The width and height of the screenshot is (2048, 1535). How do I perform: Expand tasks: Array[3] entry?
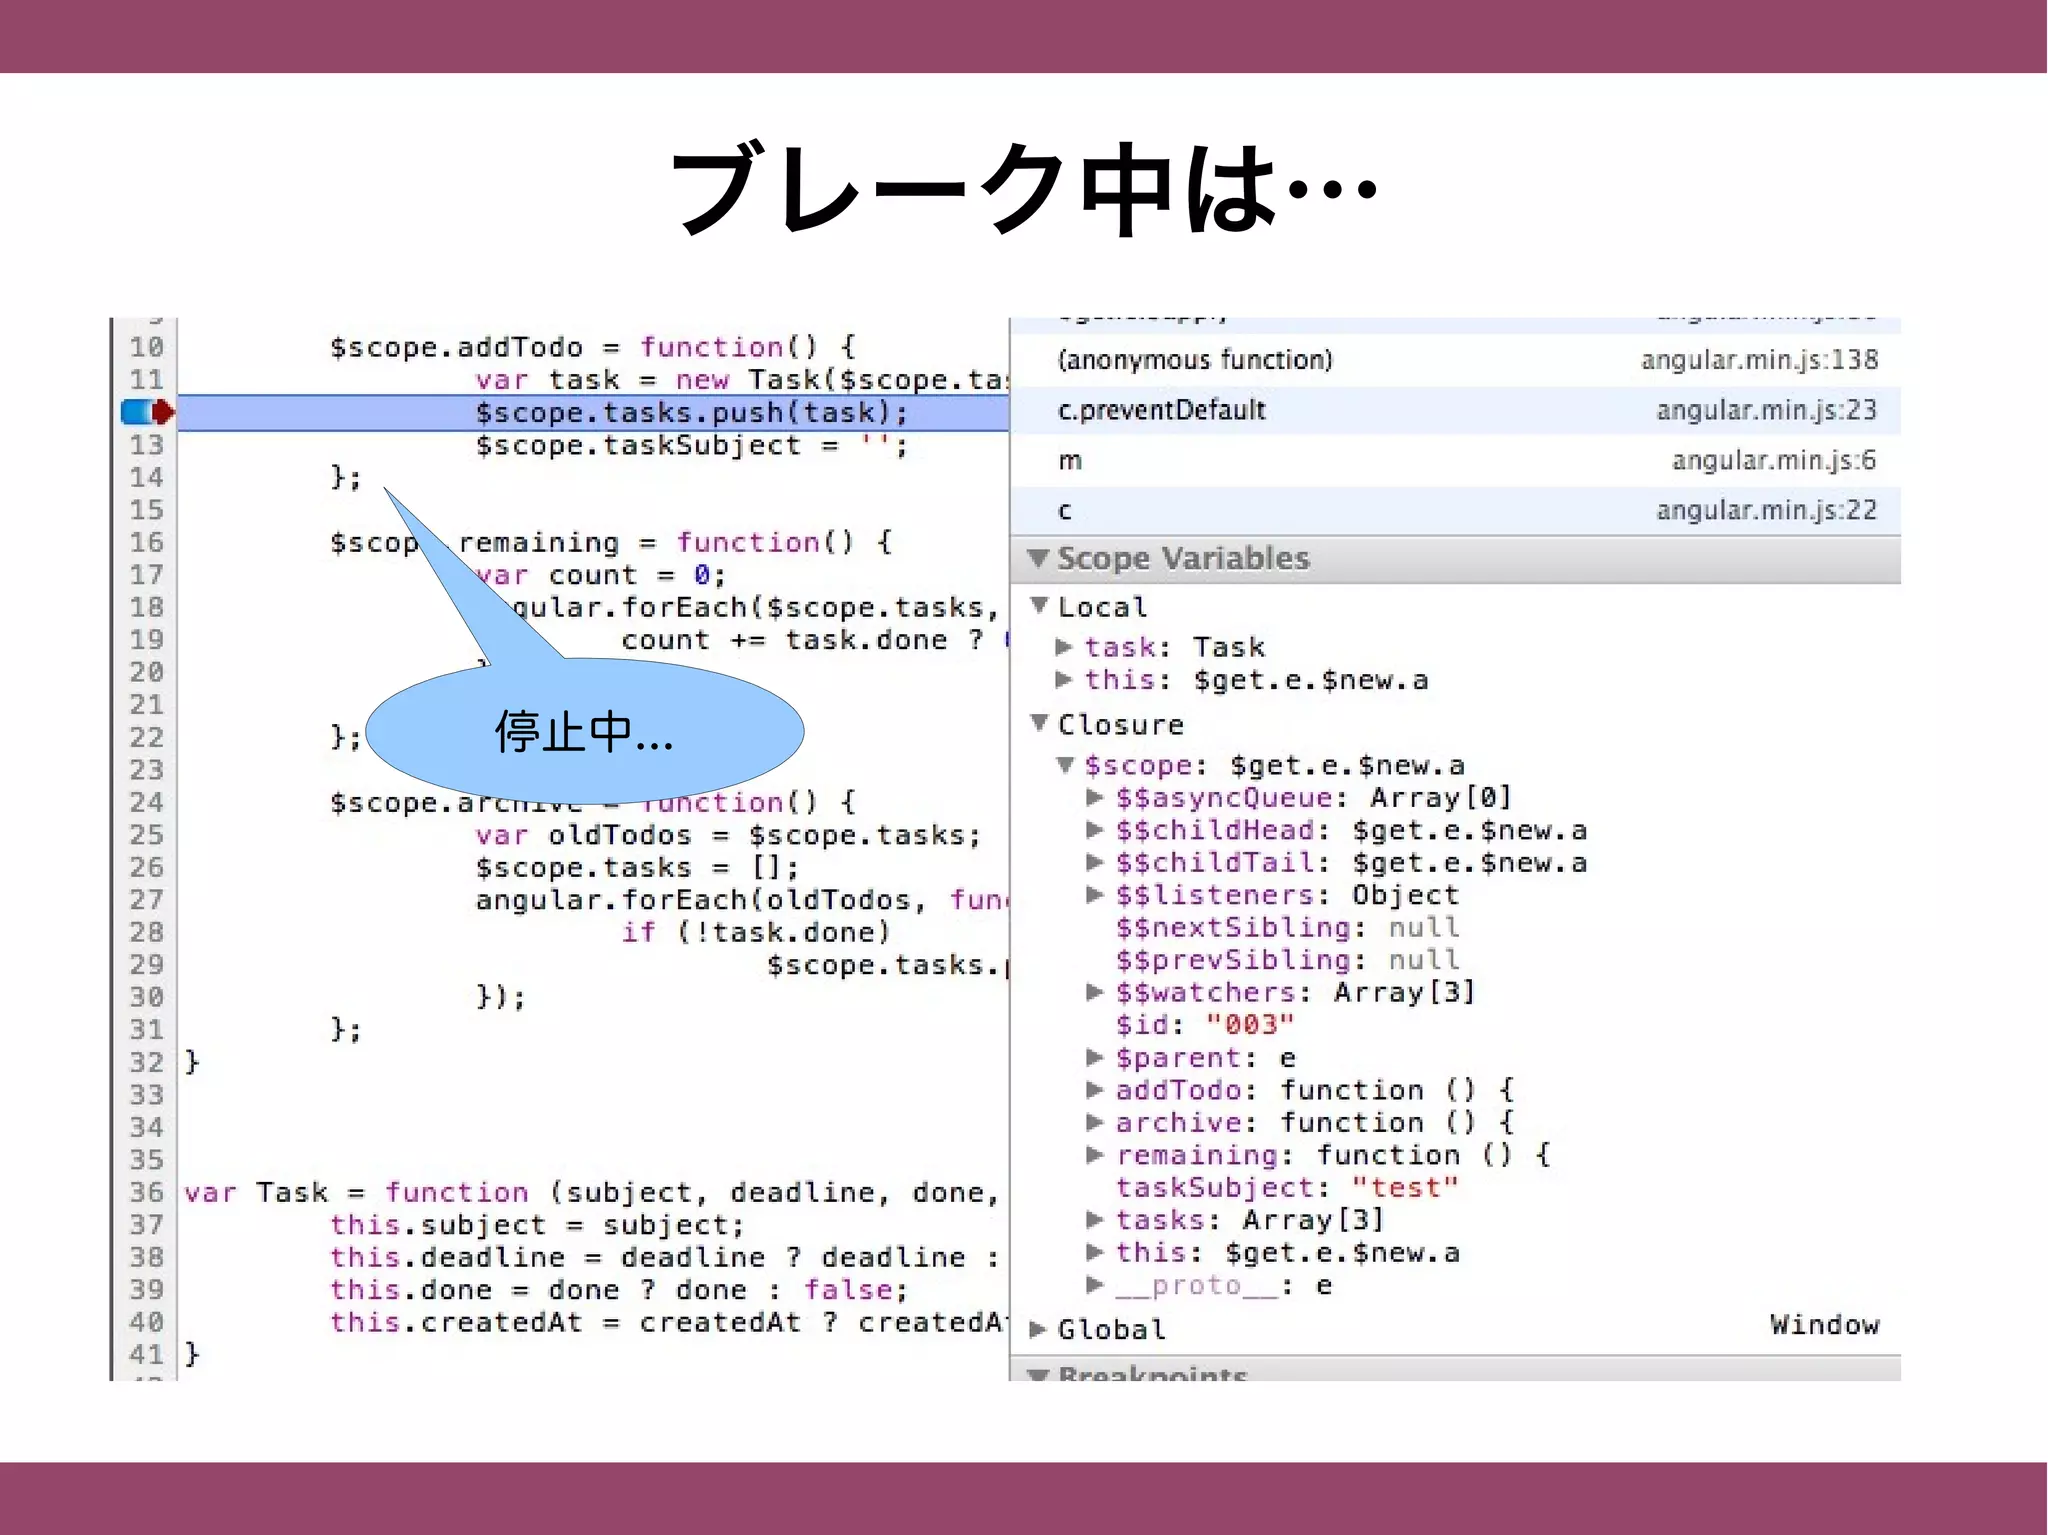tap(1095, 1220)
